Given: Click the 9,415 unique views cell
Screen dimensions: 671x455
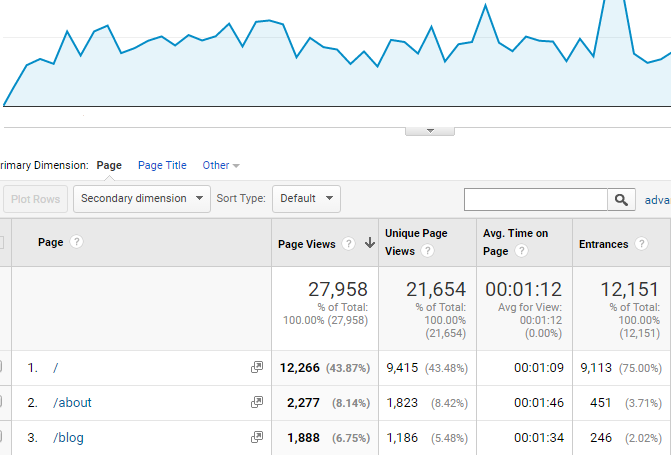Looking at the screenshot, I should (x=402, y=368).
